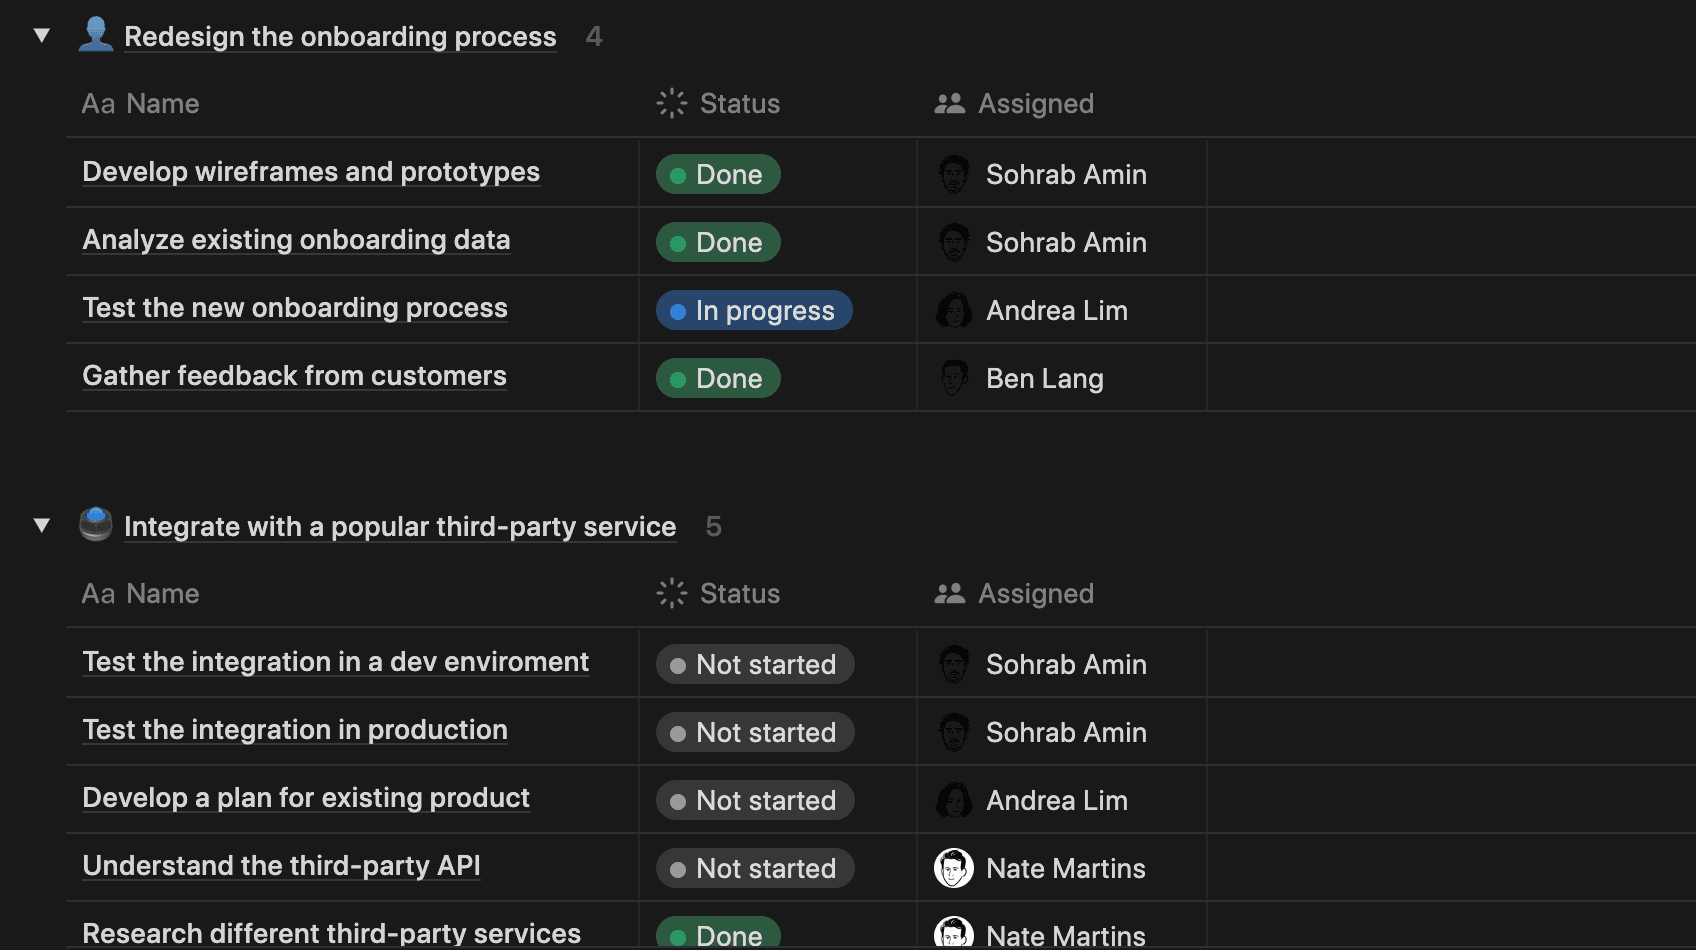Click the Redesign onboarding project person icon
1696x950 pixels.
point(96,35)
